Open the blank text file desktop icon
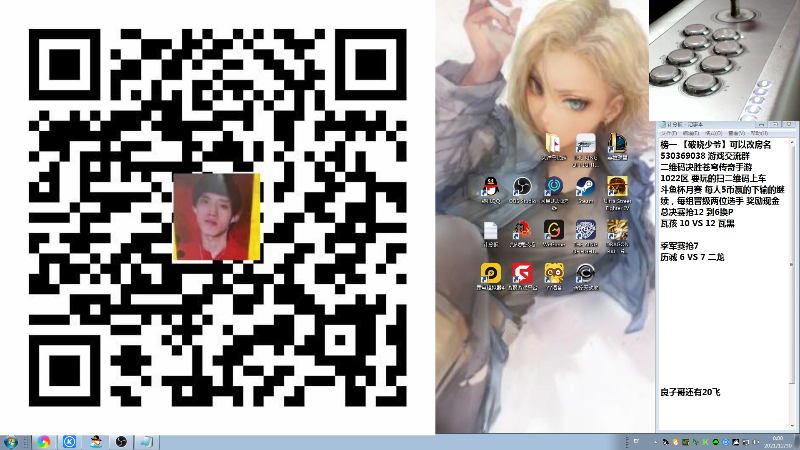 pyautogui.click(x=490, y=234)
